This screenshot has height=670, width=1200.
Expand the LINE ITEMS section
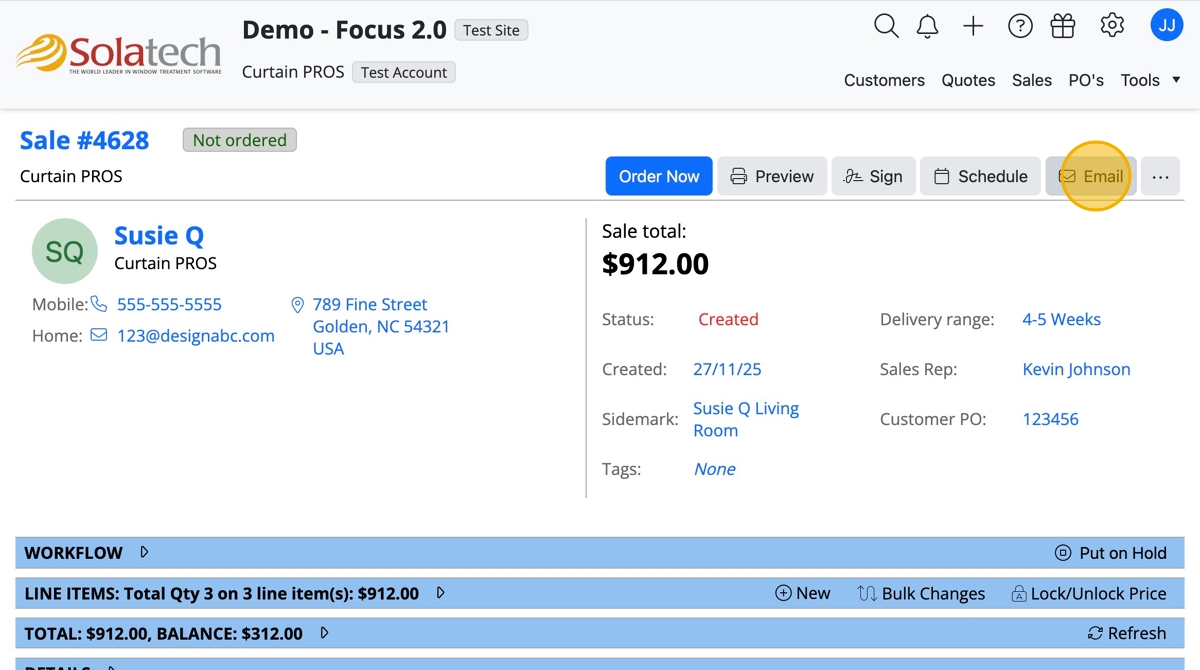pyautogui.click(x=440, y=593)
